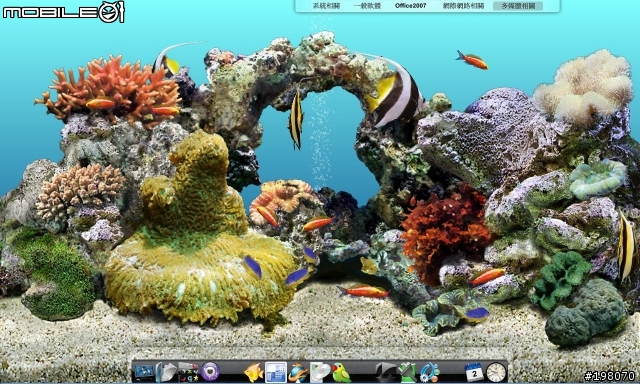Open the disc media dock icon
Screen dimensions: 640x384
click(x=320, y=372)
